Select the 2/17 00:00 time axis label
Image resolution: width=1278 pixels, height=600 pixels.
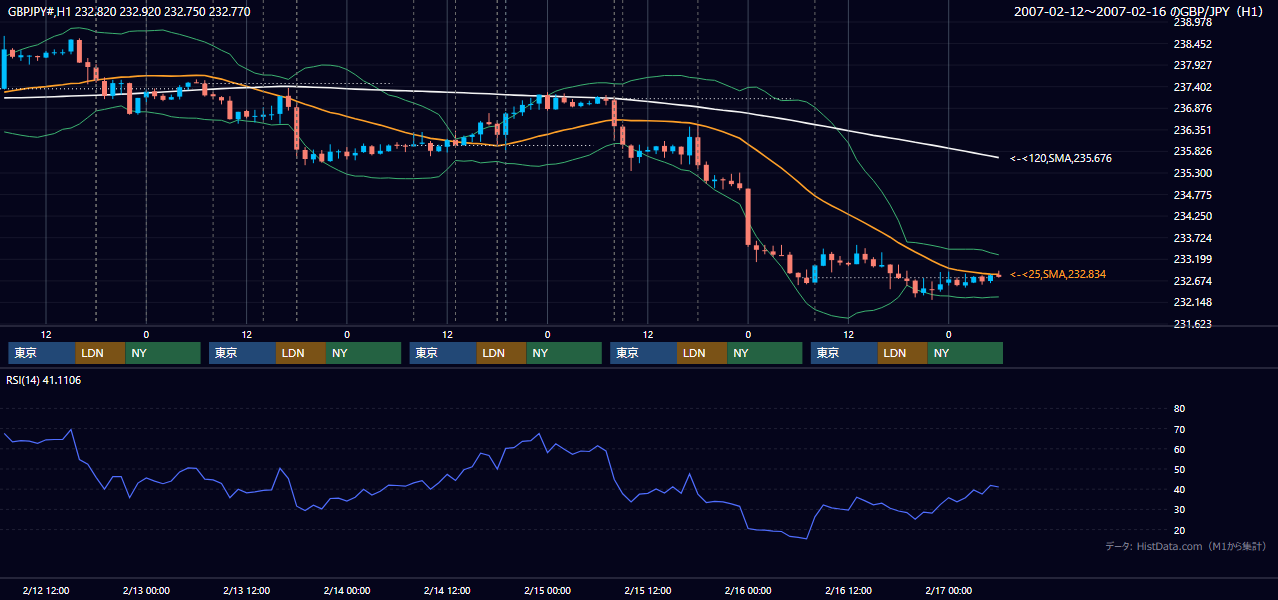coord(948,590)
